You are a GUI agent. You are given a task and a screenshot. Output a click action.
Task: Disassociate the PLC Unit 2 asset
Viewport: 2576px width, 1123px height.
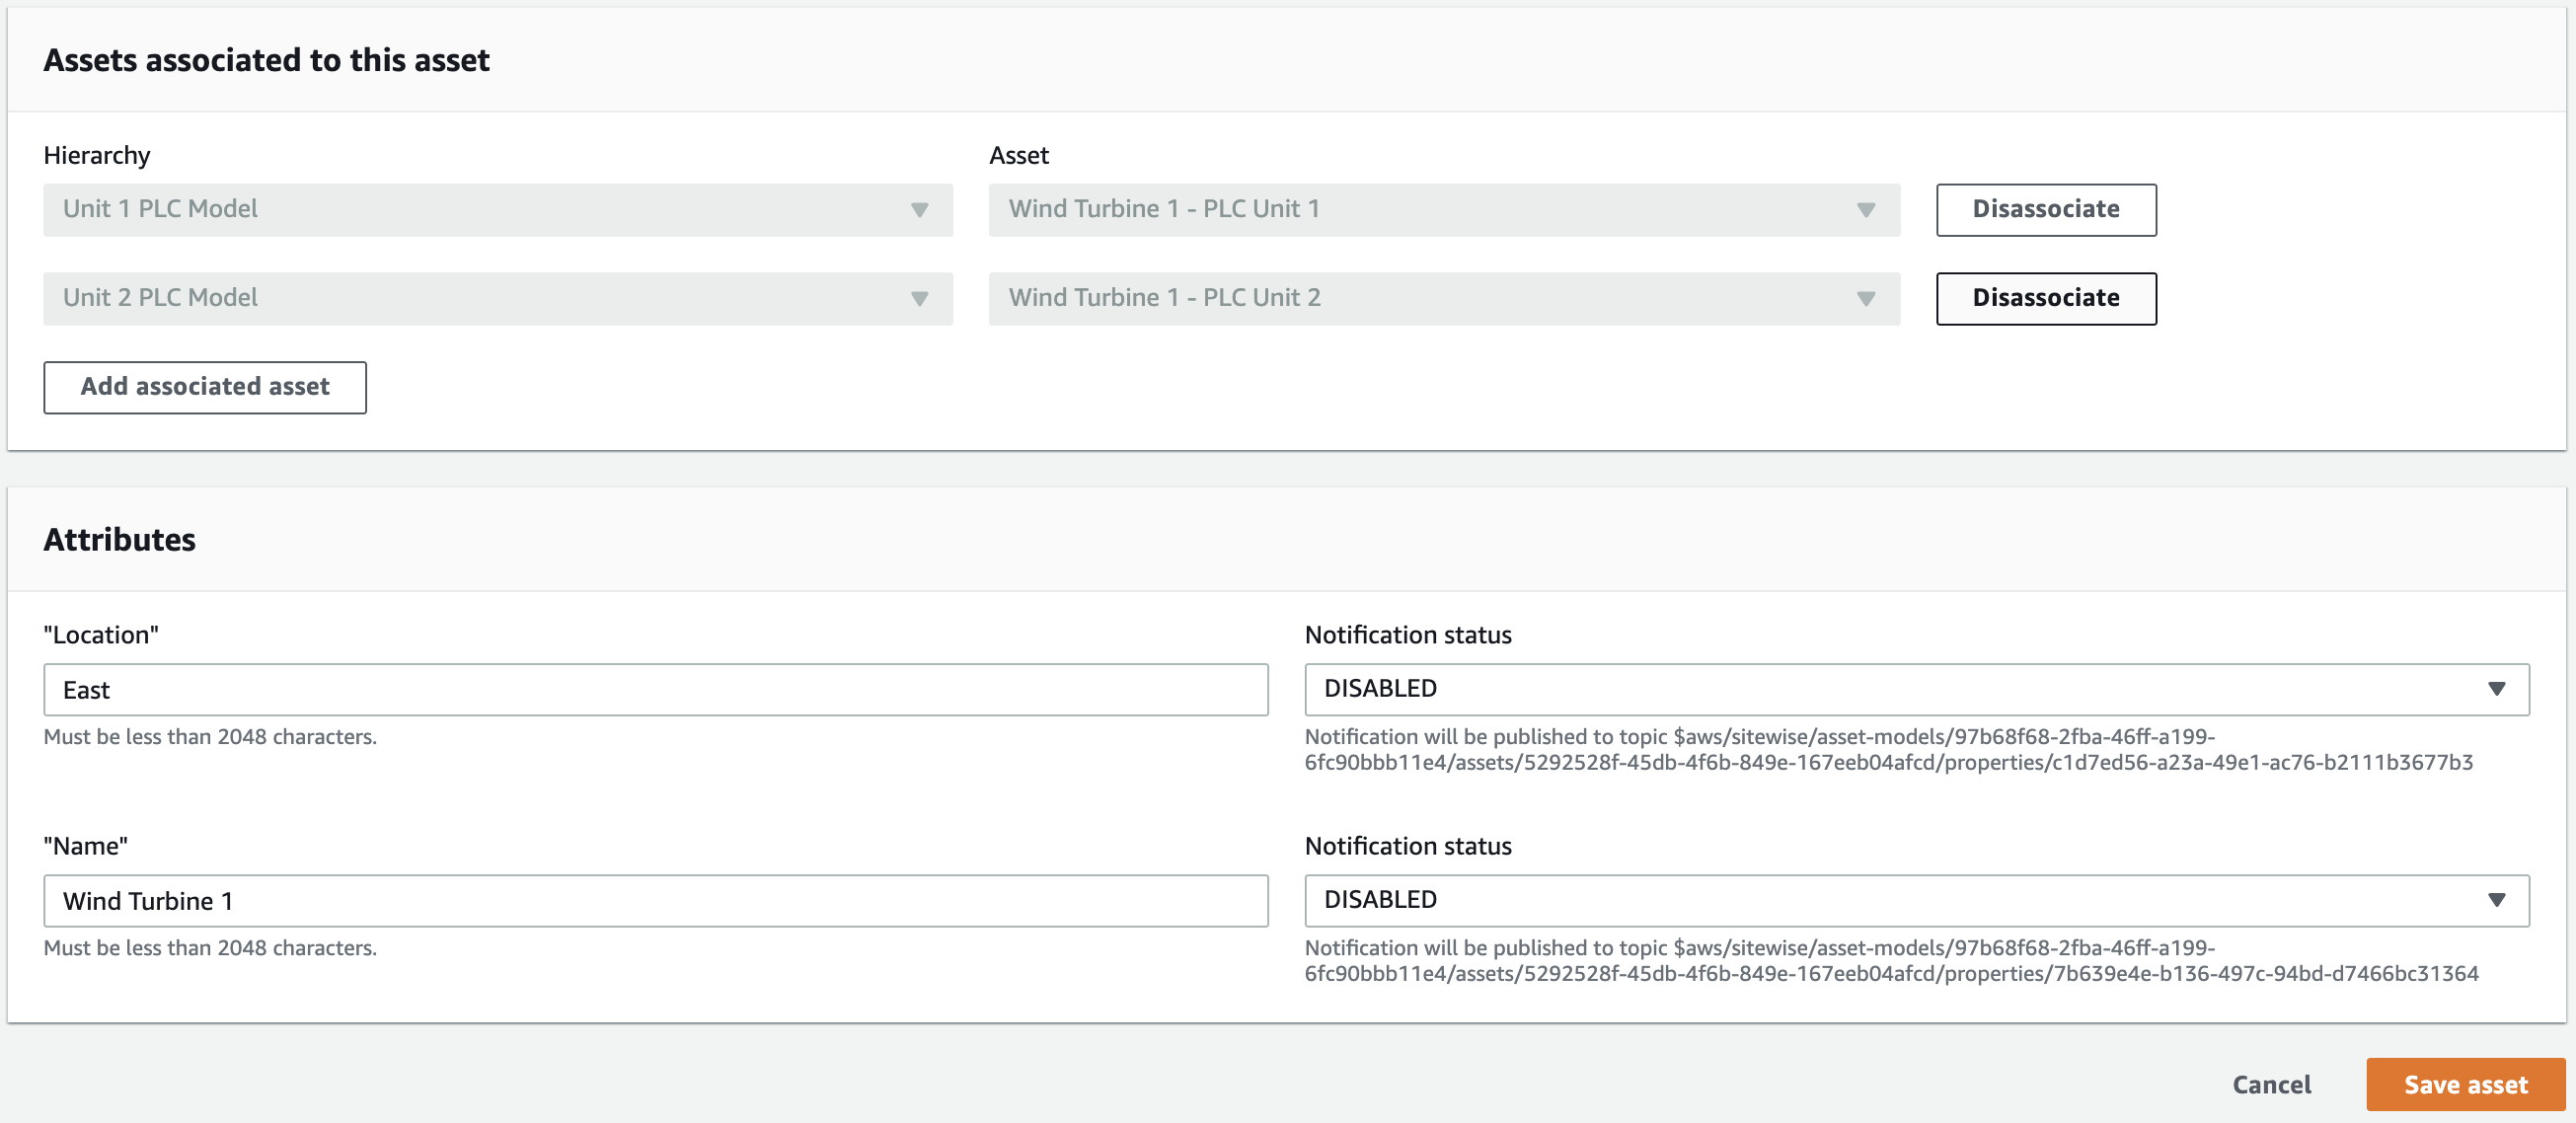click(2045, 298)
